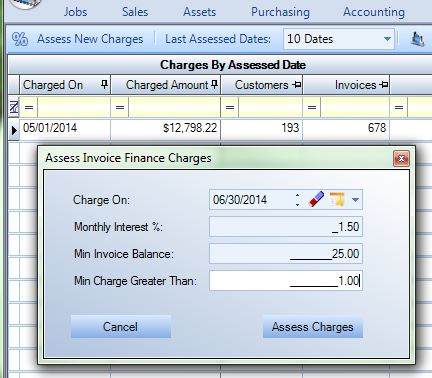Click Assess New Charges toolbar label
The image size is (432, 378).
point(90,39)
